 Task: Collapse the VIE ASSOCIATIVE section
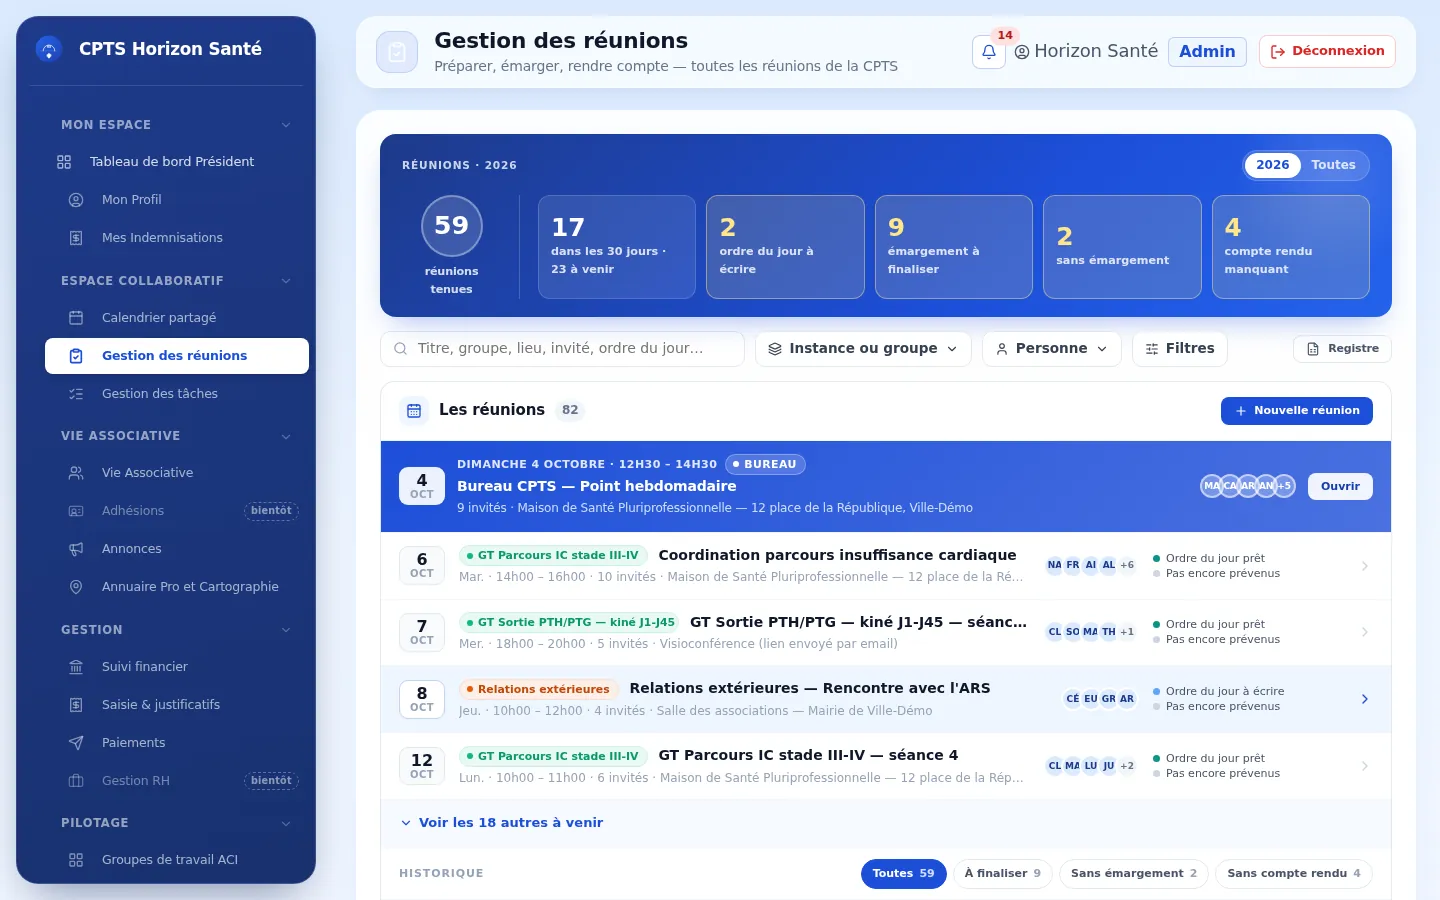tap(176, 436)
